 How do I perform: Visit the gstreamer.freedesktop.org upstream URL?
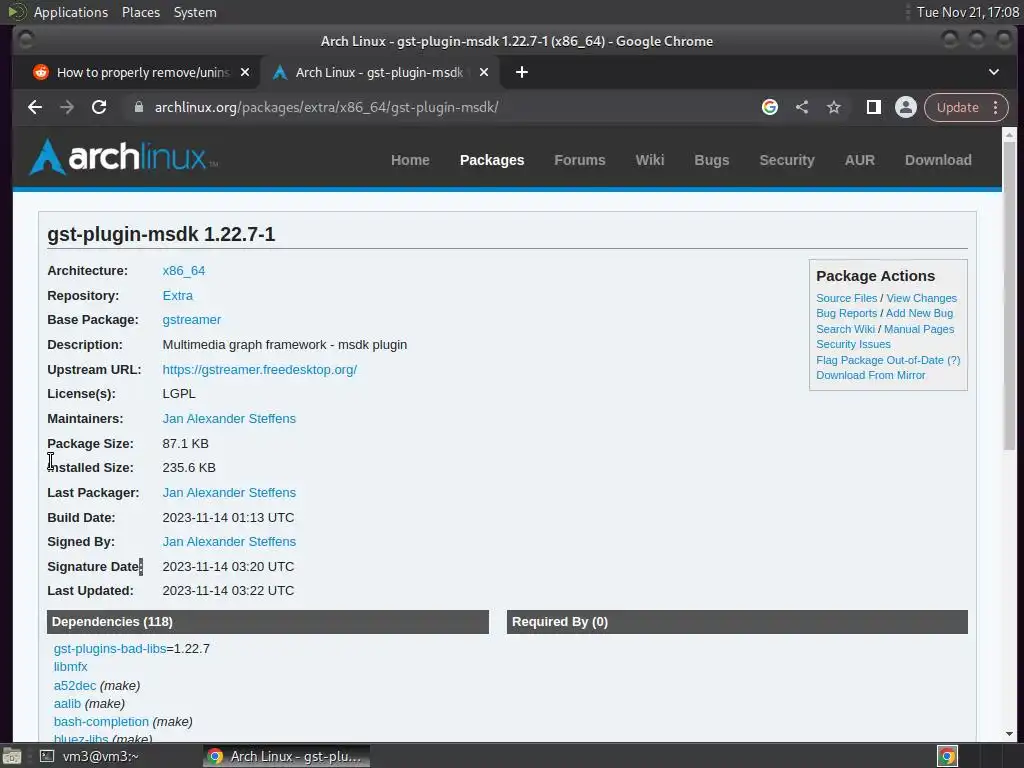pyautogui.click(x=259, y=370)
